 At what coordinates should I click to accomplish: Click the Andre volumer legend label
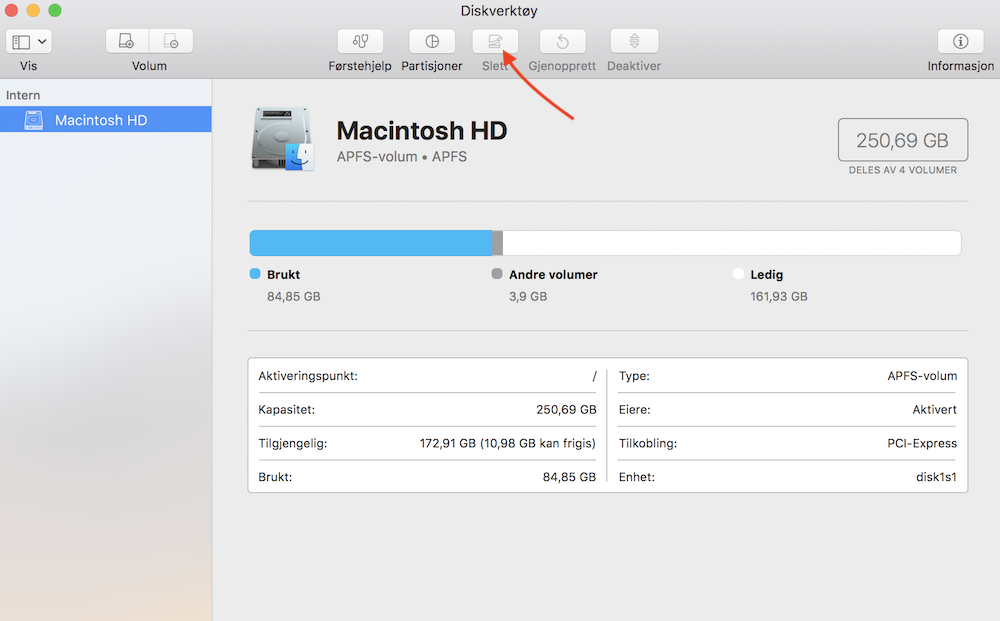tap(553, 275)
